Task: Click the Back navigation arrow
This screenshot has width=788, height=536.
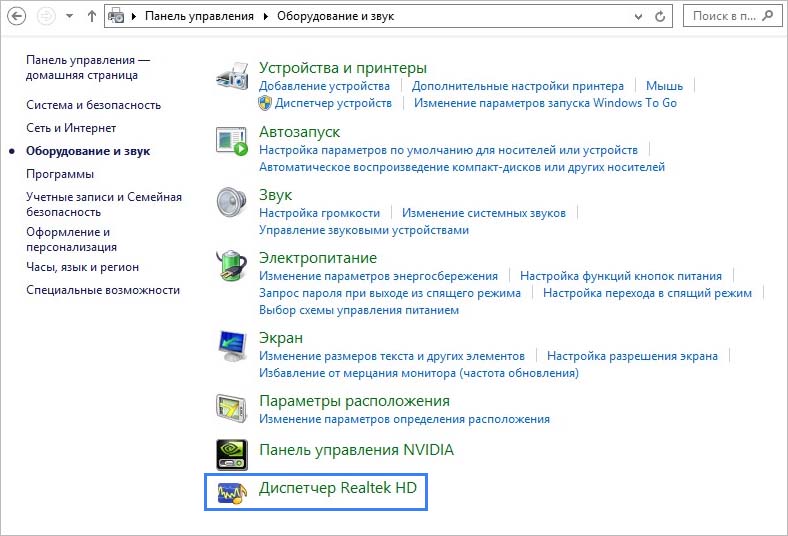Action: (x=17, y=16)
